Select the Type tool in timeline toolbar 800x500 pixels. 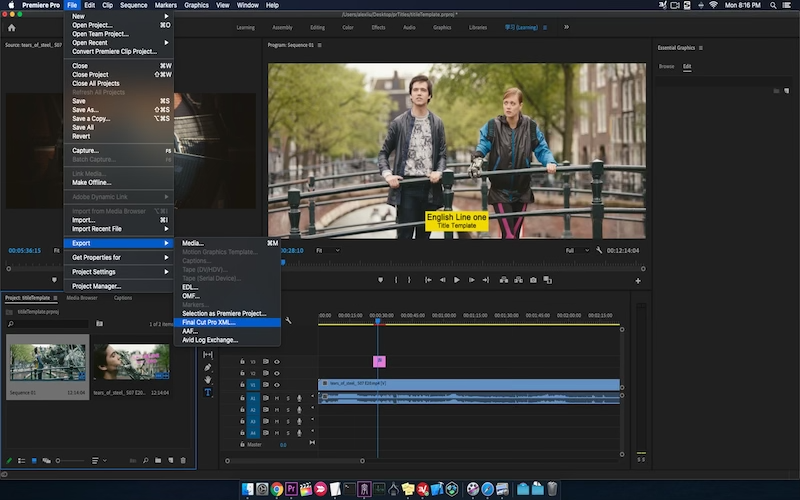208,392
